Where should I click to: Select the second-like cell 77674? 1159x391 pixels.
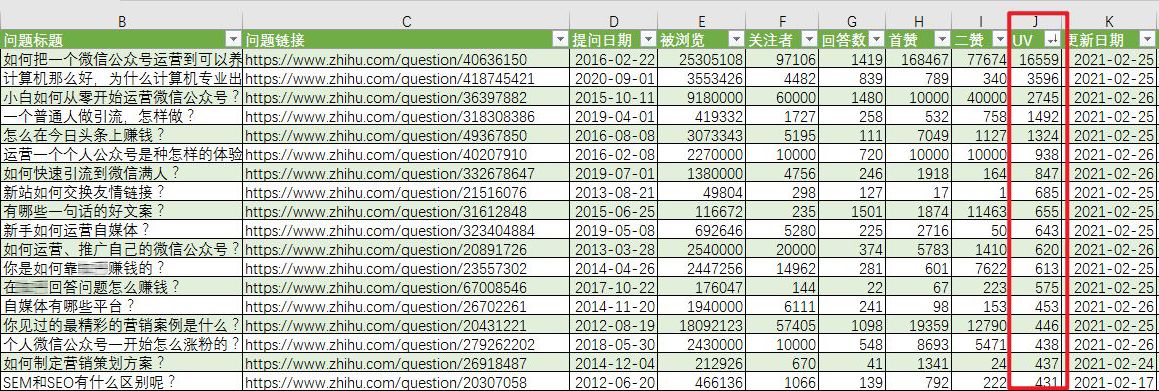click(980, 59)
